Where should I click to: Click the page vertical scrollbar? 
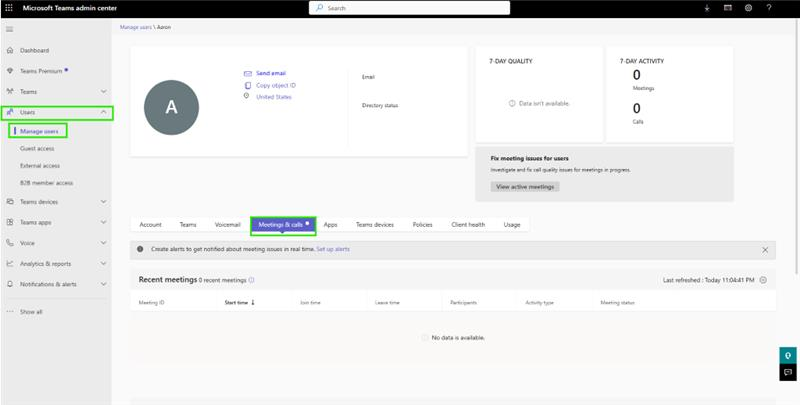tap(797, 148)
